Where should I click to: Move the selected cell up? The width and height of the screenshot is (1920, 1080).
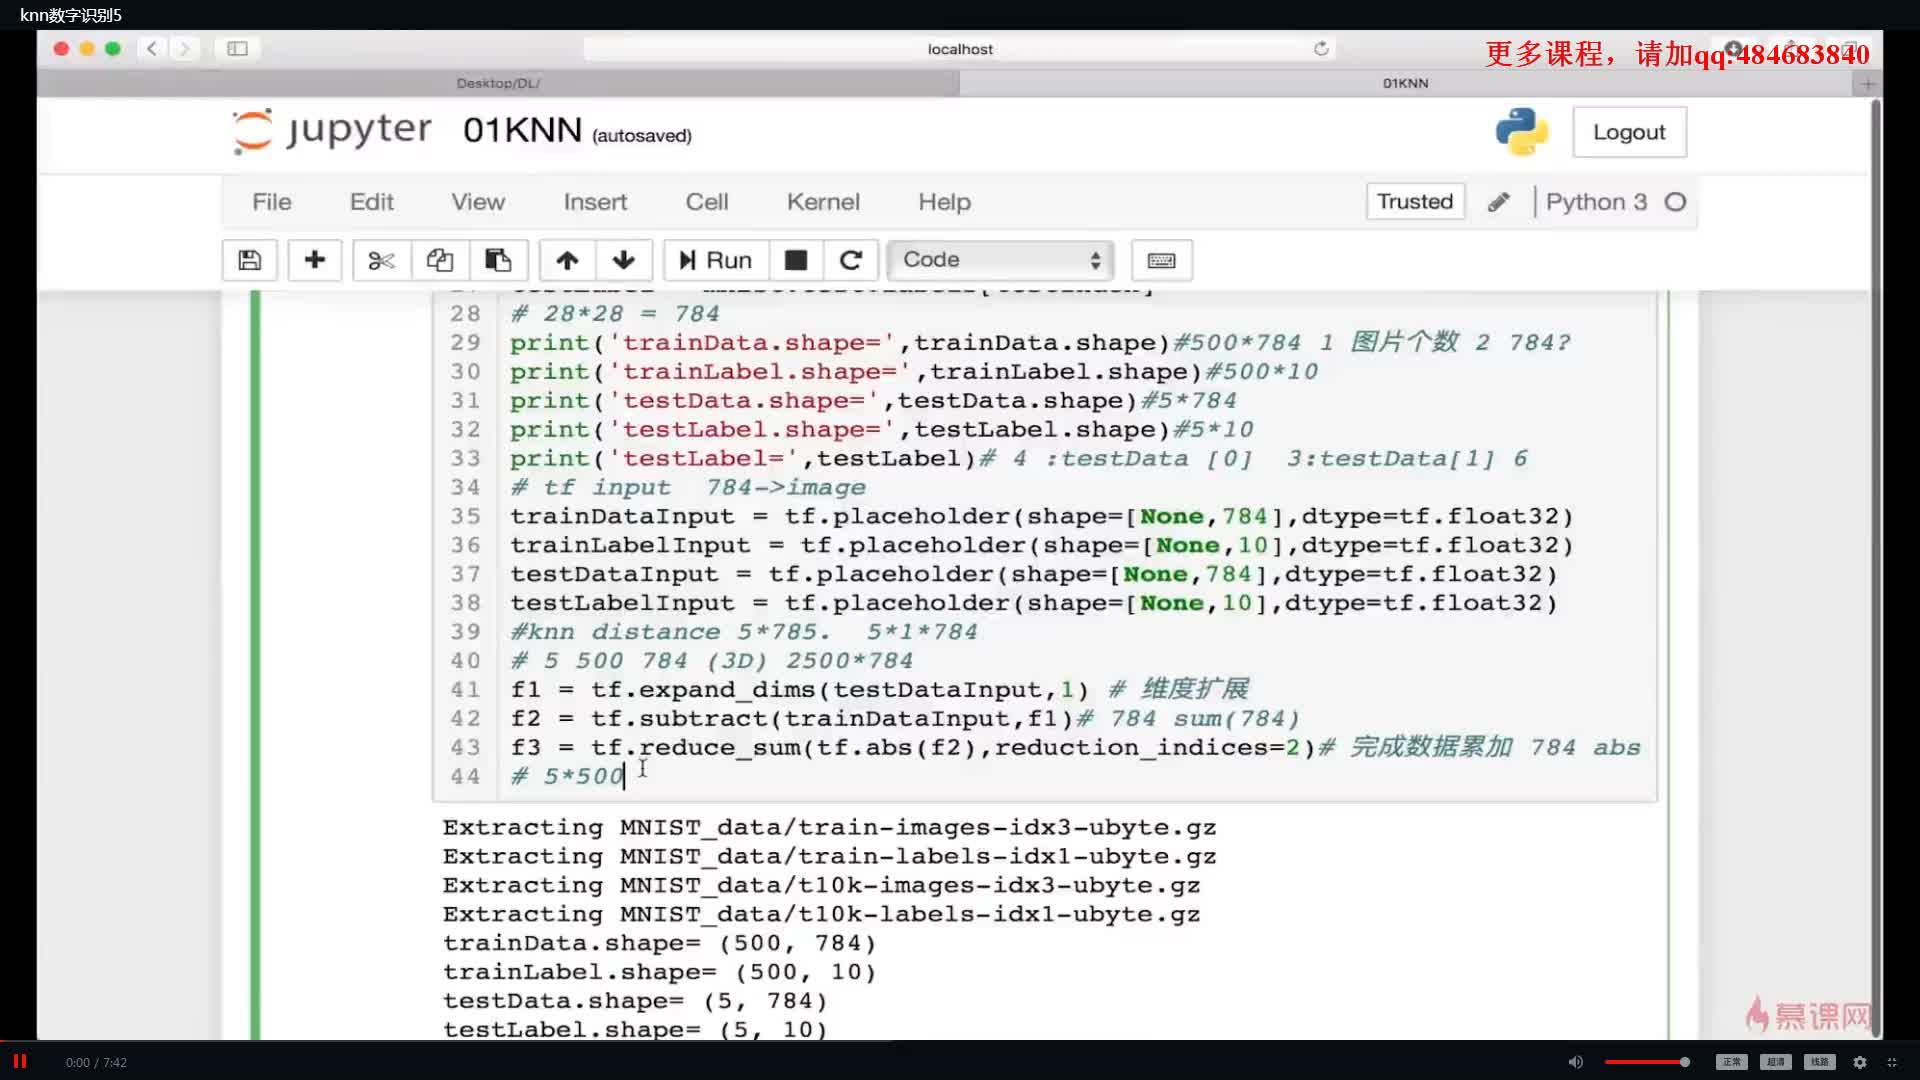click(567, 260)
